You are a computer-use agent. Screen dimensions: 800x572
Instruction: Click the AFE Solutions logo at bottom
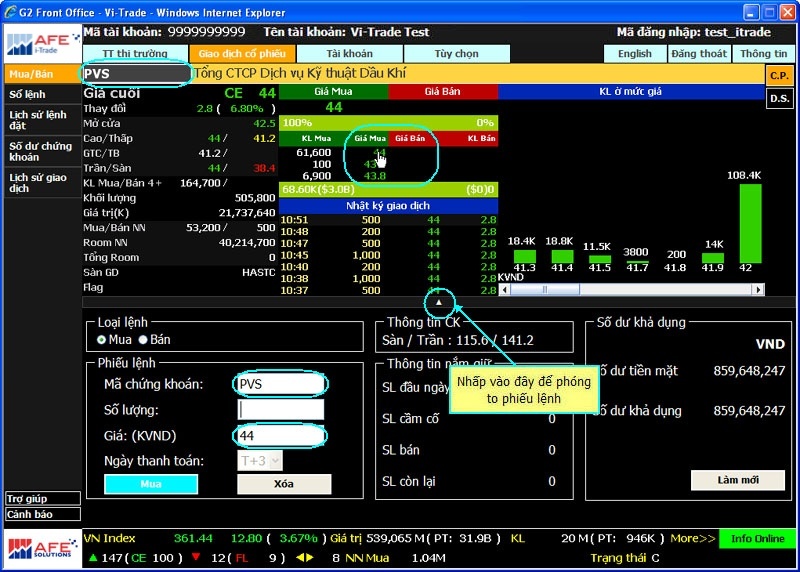(43, 549)
